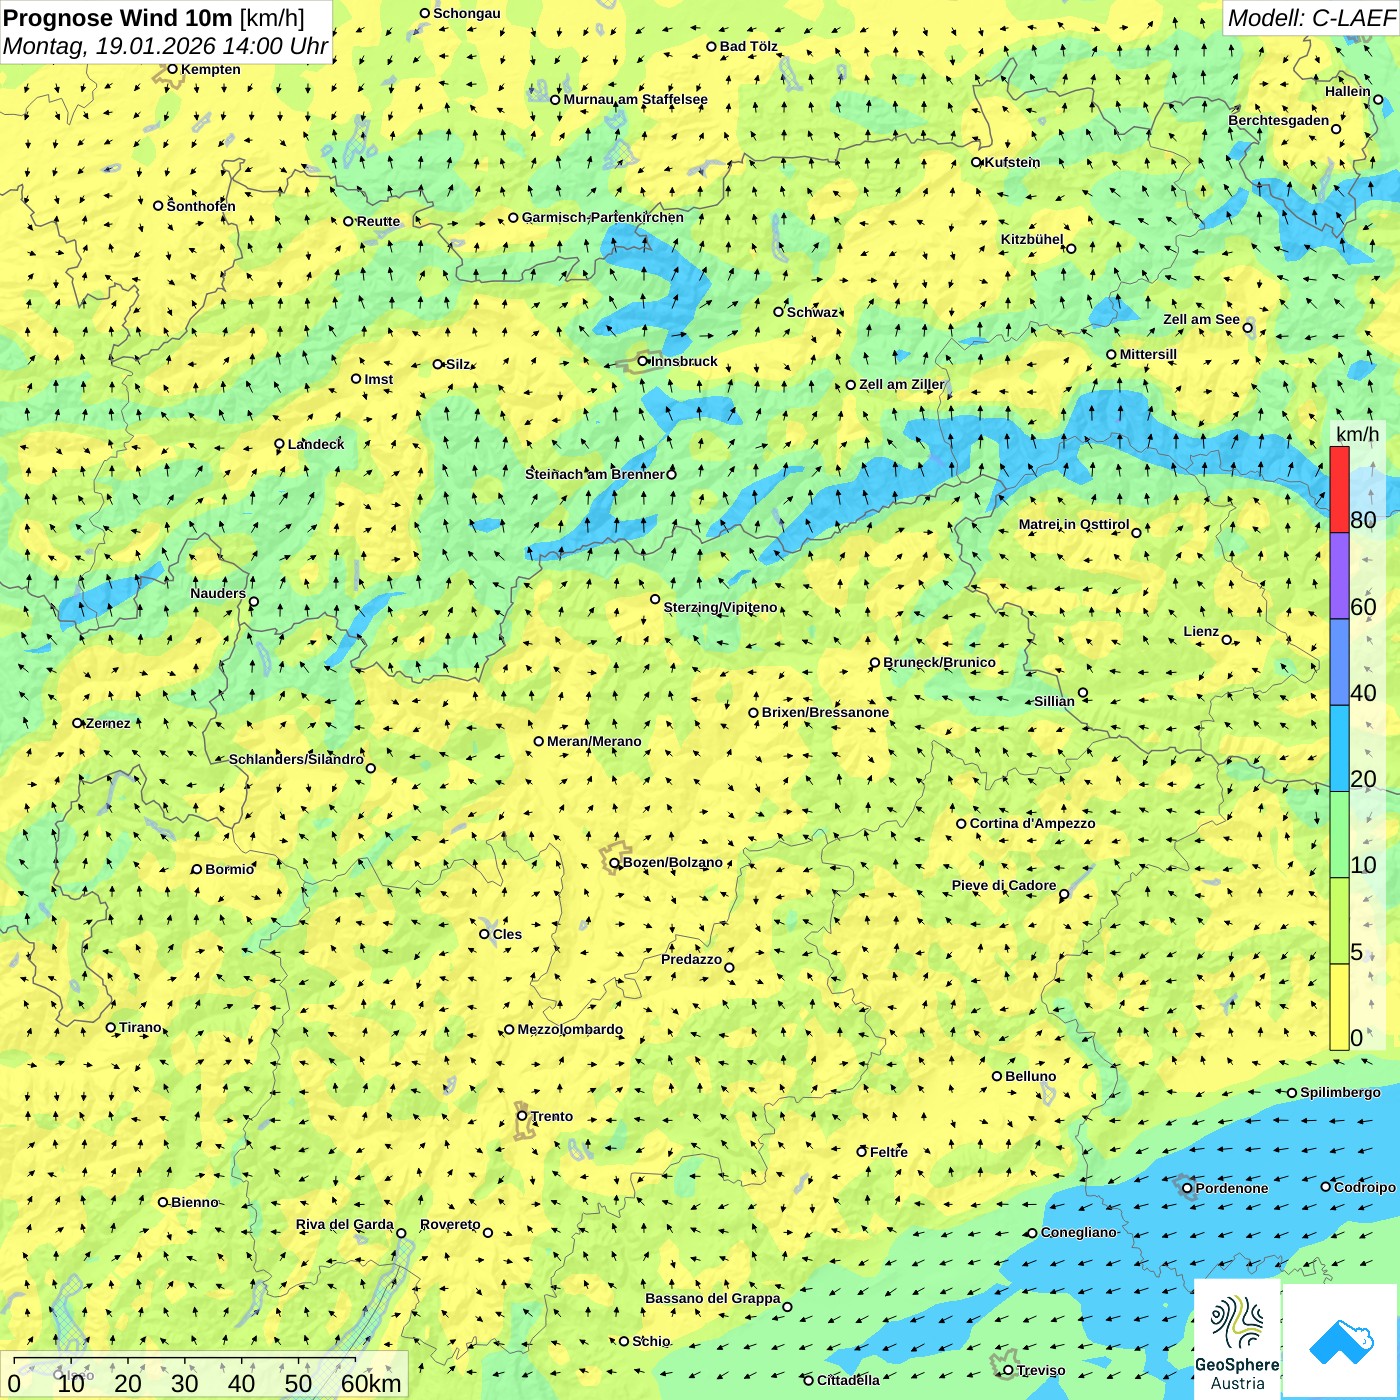The height and width of the screenshot is (1400, 1400).
Task: Click the Reutte label
Action: point(378,221)
